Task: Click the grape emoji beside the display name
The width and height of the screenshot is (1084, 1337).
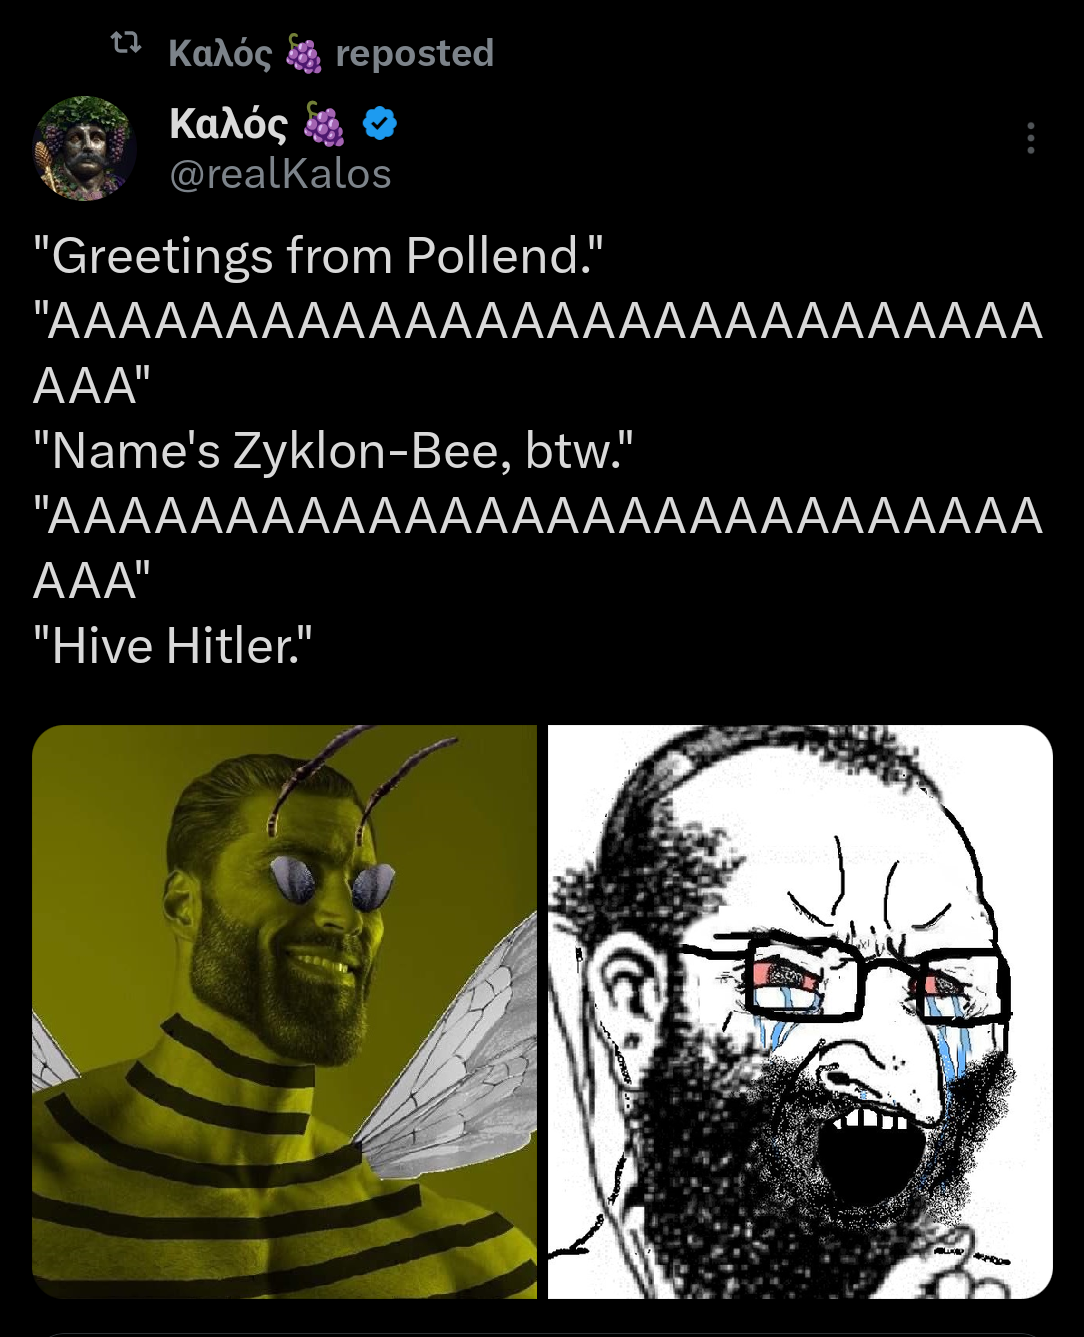Action: (x=323, y=125)
